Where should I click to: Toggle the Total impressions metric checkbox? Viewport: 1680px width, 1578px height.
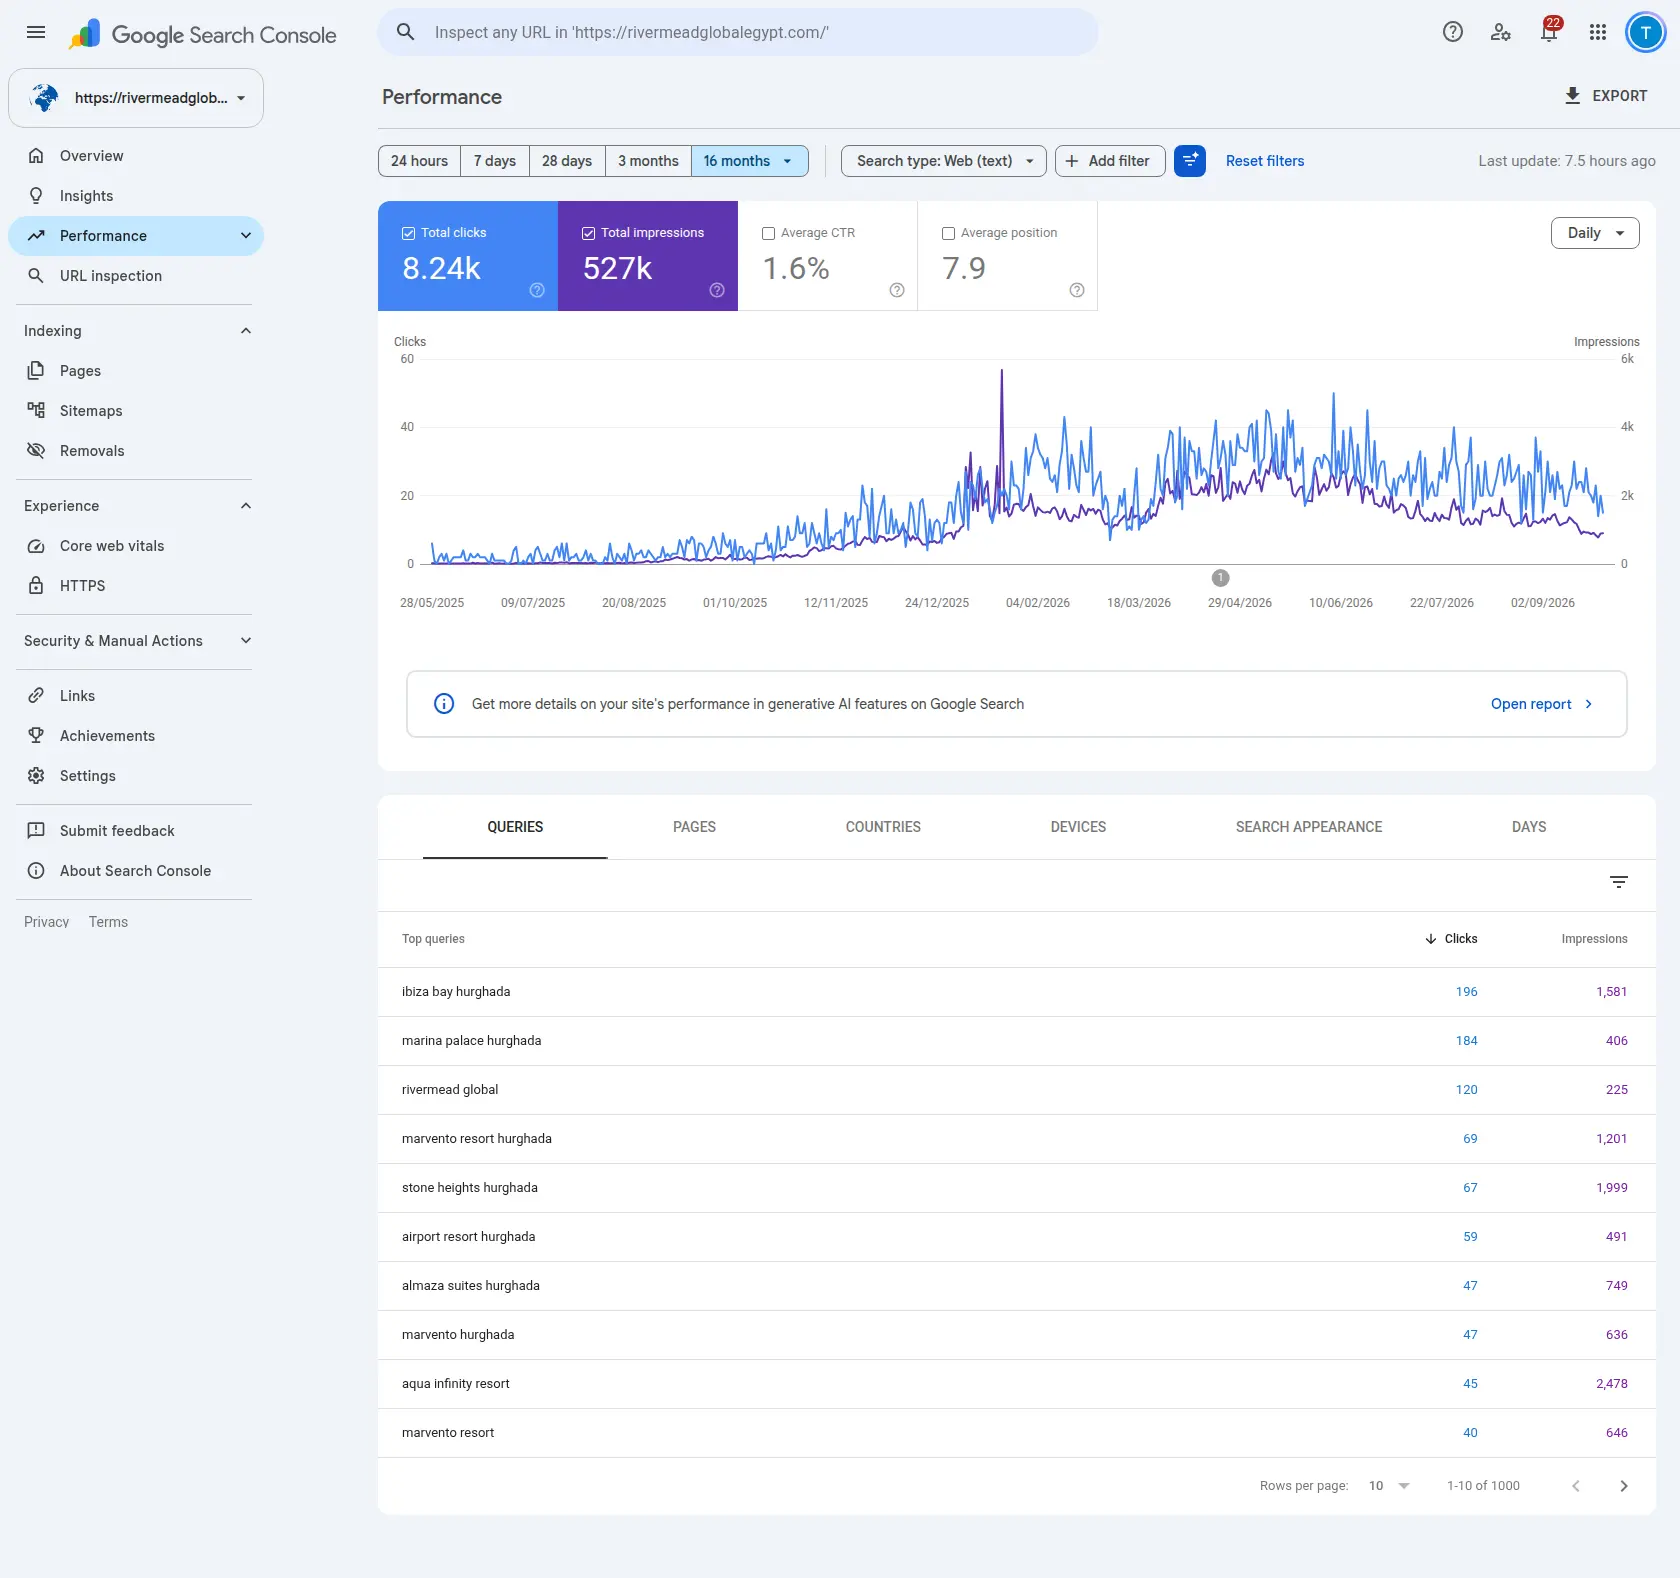coord(588,233)
